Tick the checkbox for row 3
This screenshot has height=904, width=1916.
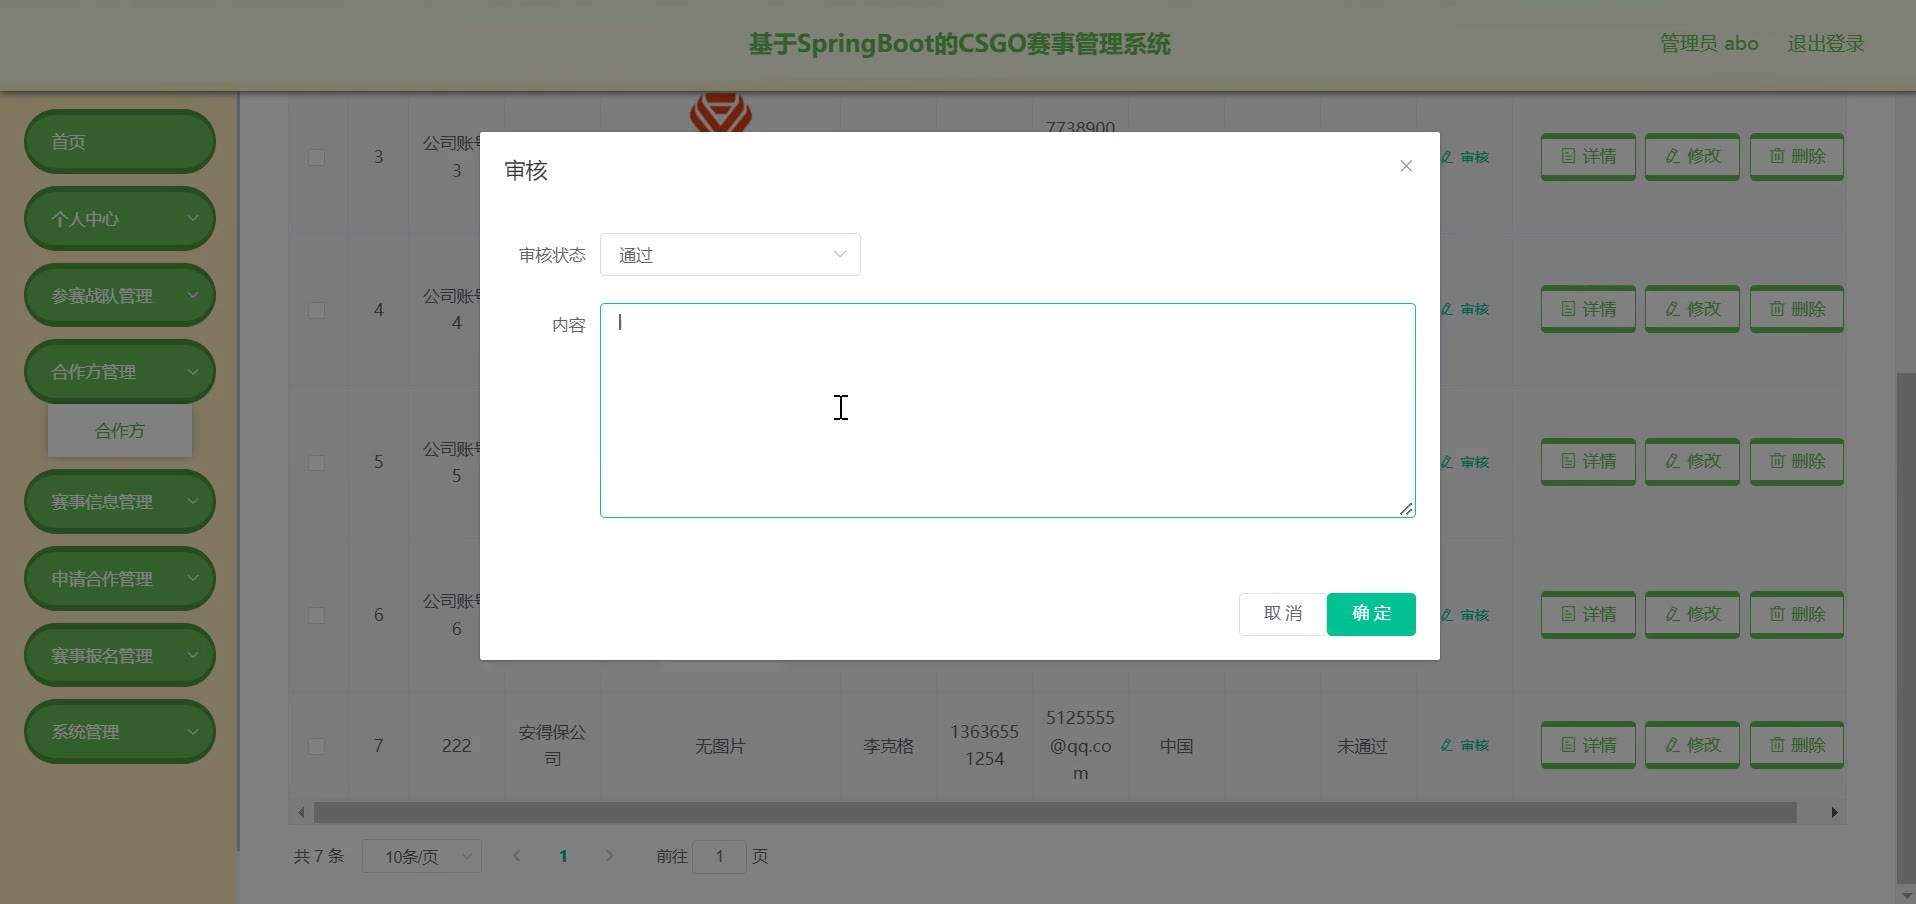click(316, 157)
